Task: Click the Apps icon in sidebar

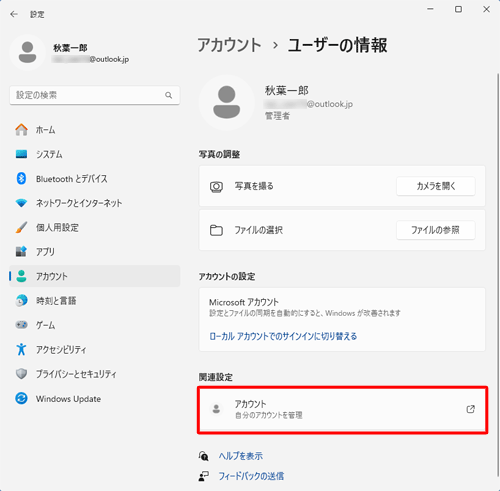Action: (x=21, y=252)
